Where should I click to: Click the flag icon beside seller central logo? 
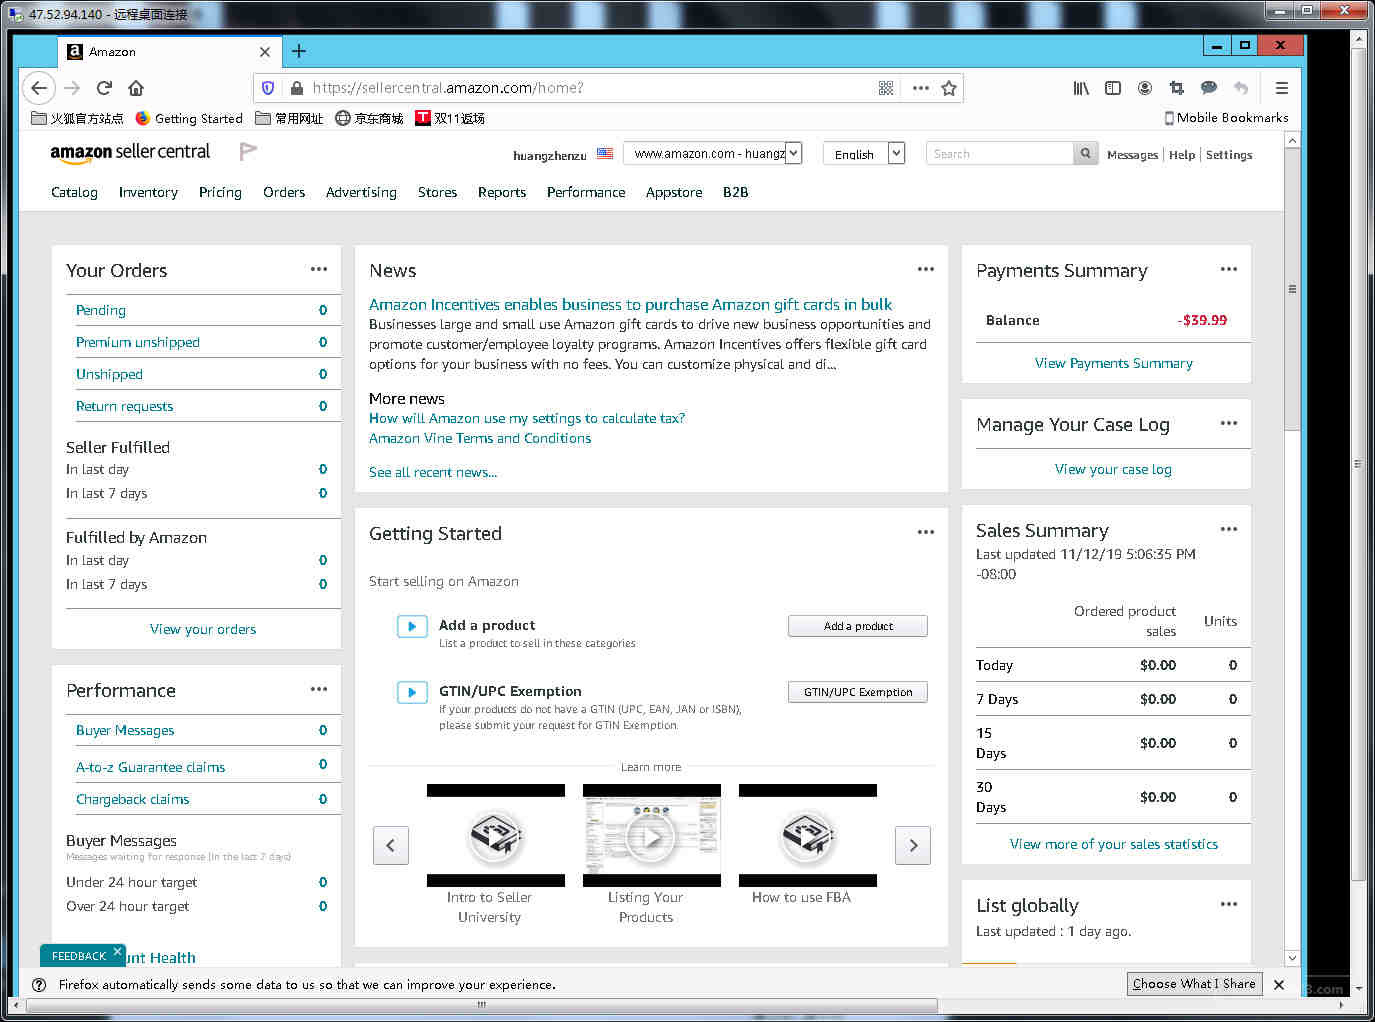click(x=248, y=151)
